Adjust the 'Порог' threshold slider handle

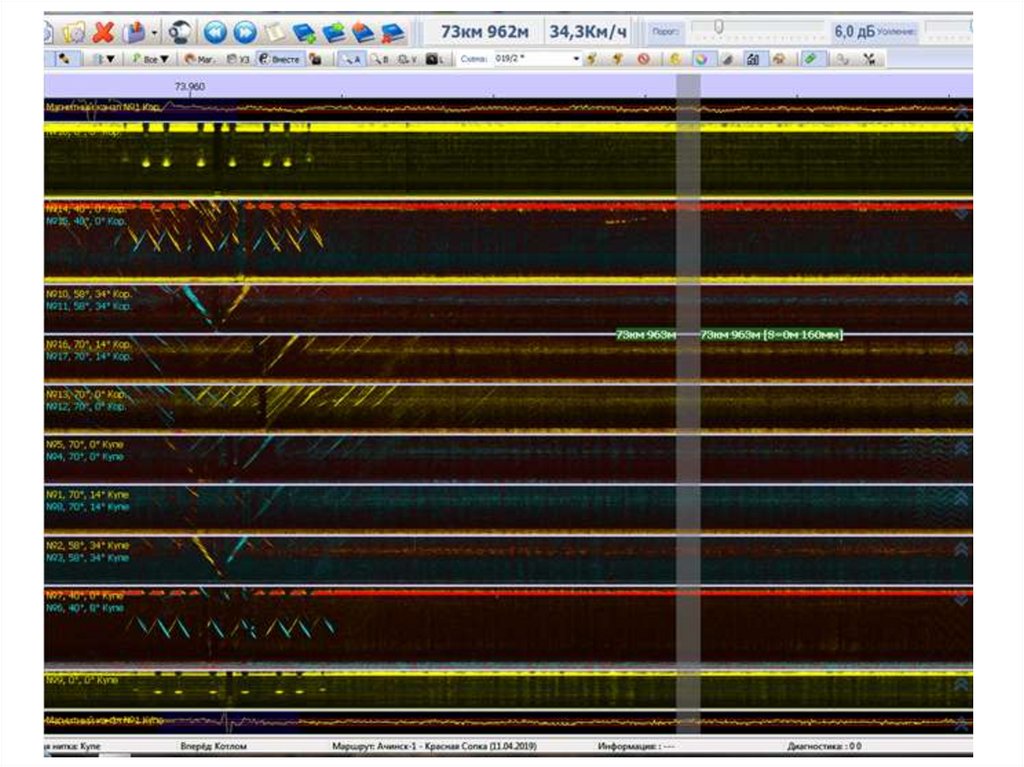[x=718, y=26]
